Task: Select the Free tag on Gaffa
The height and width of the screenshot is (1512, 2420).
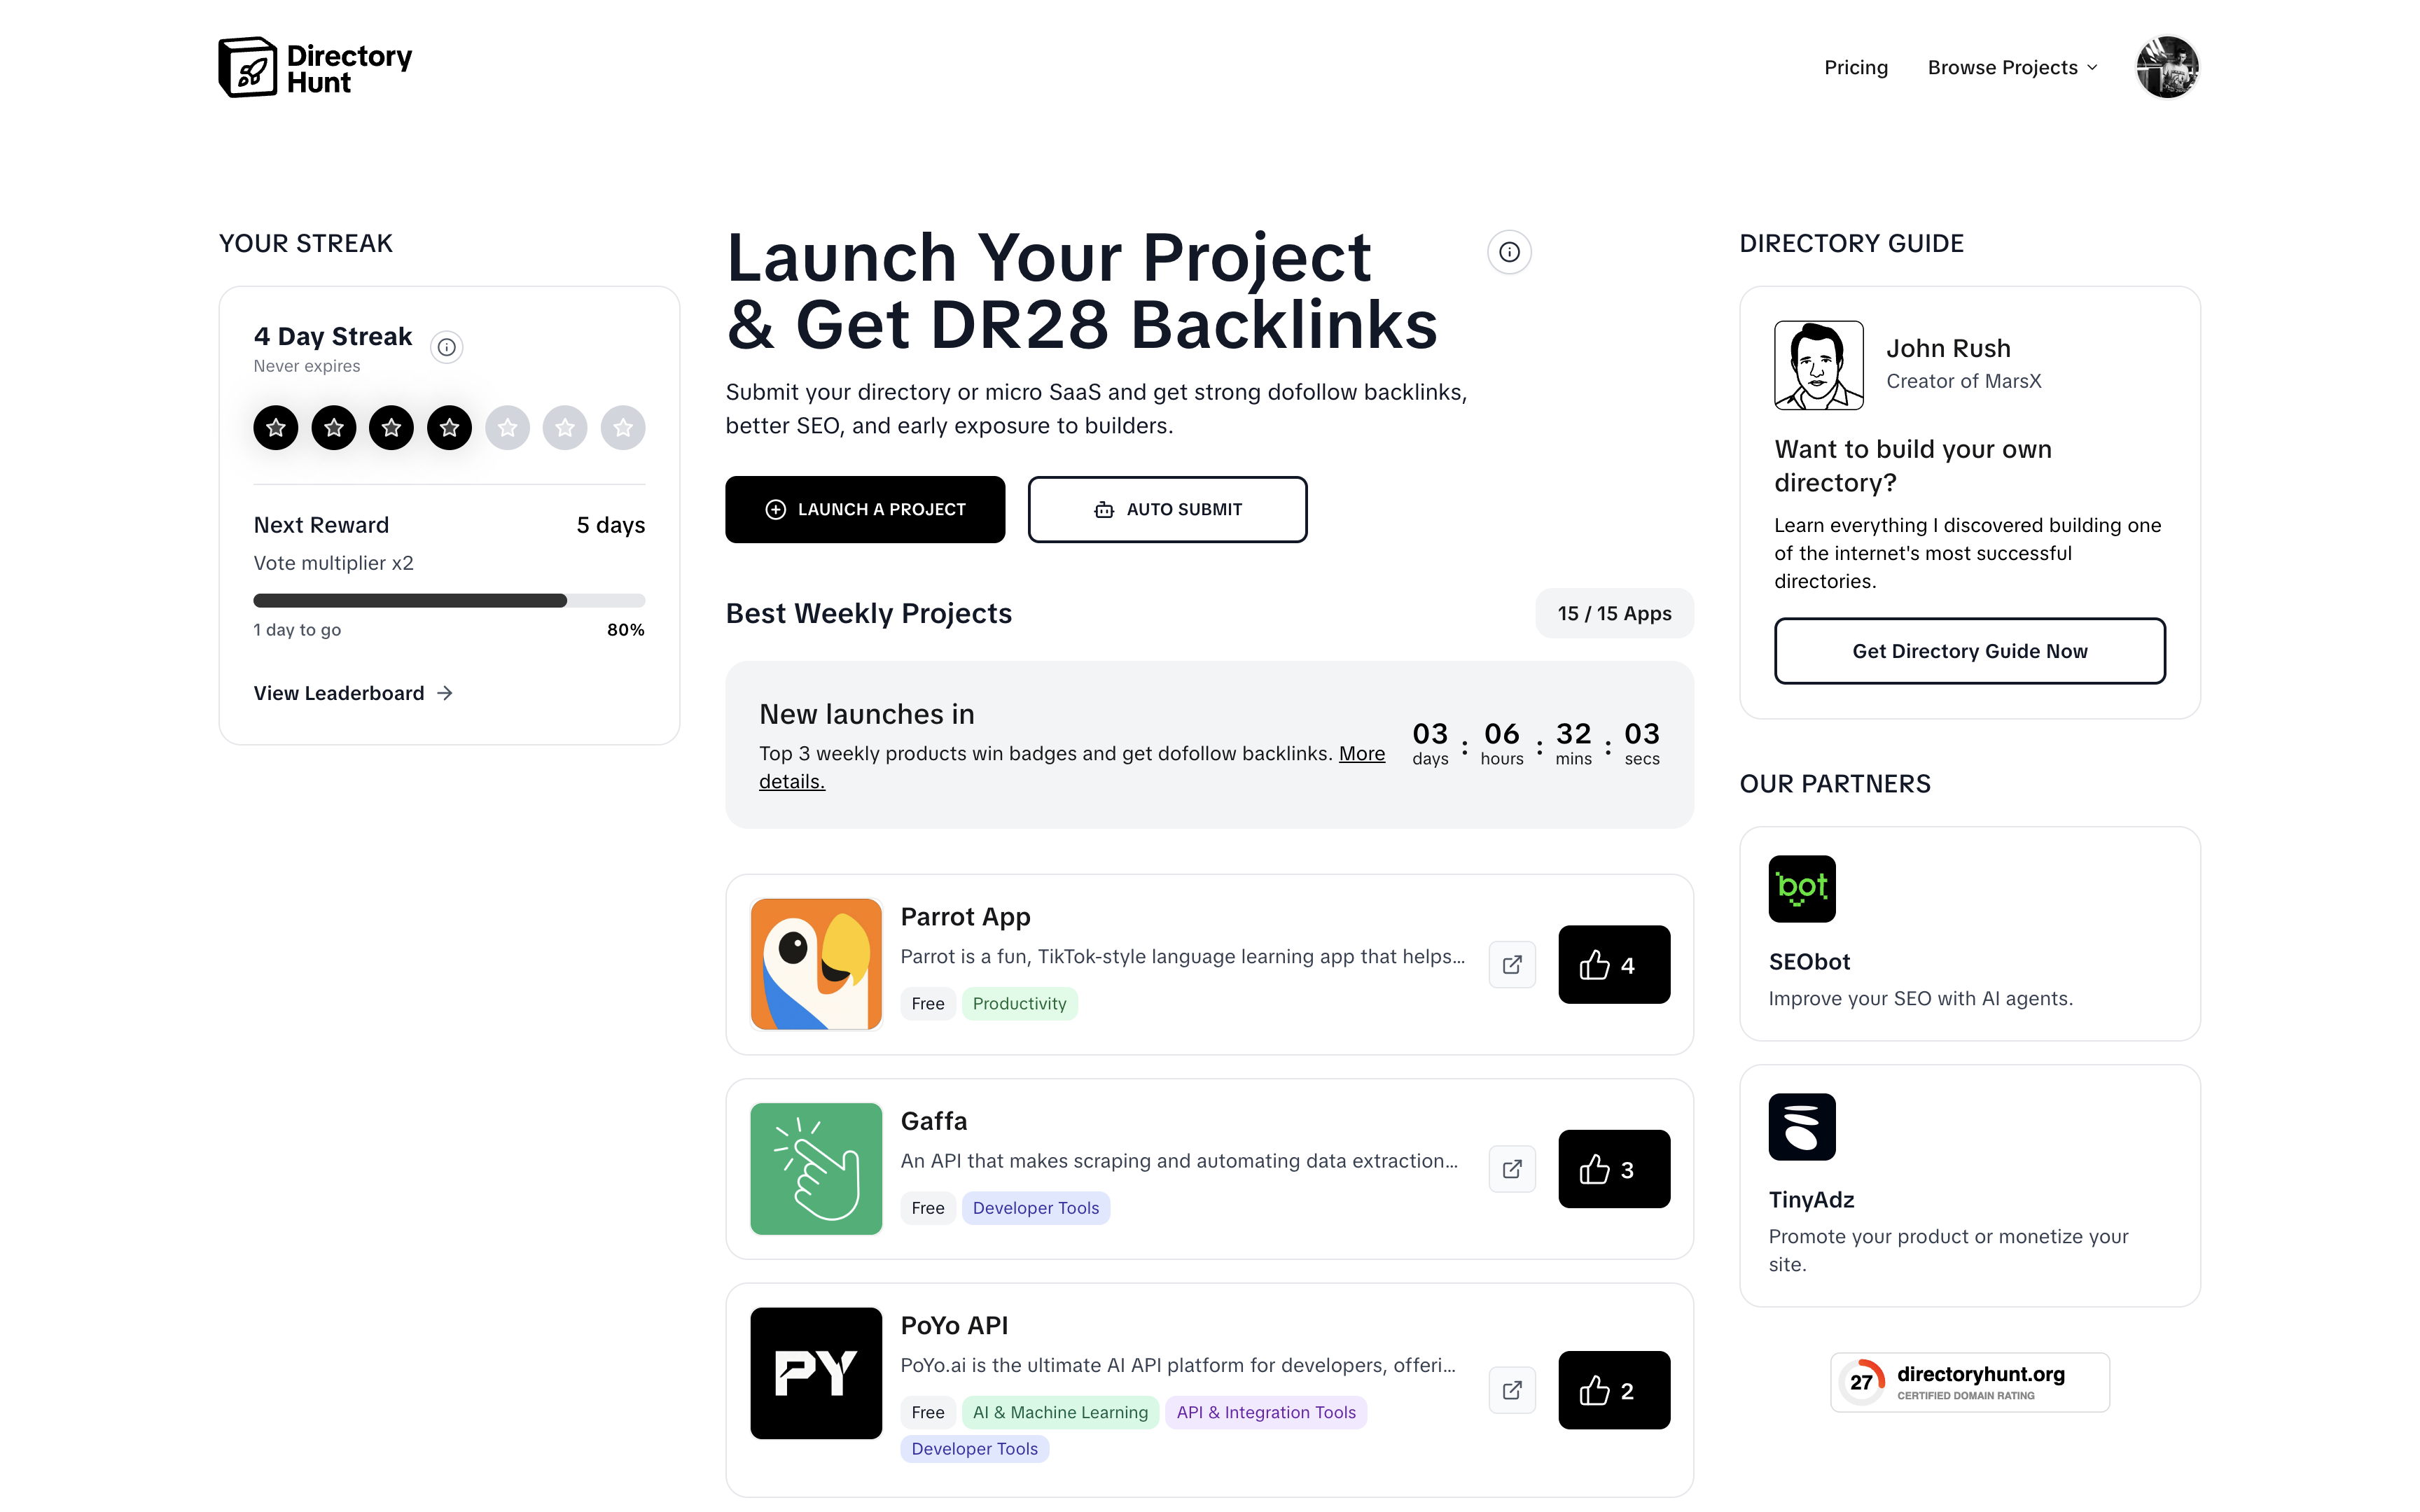Action: [x=927, y=1207]
